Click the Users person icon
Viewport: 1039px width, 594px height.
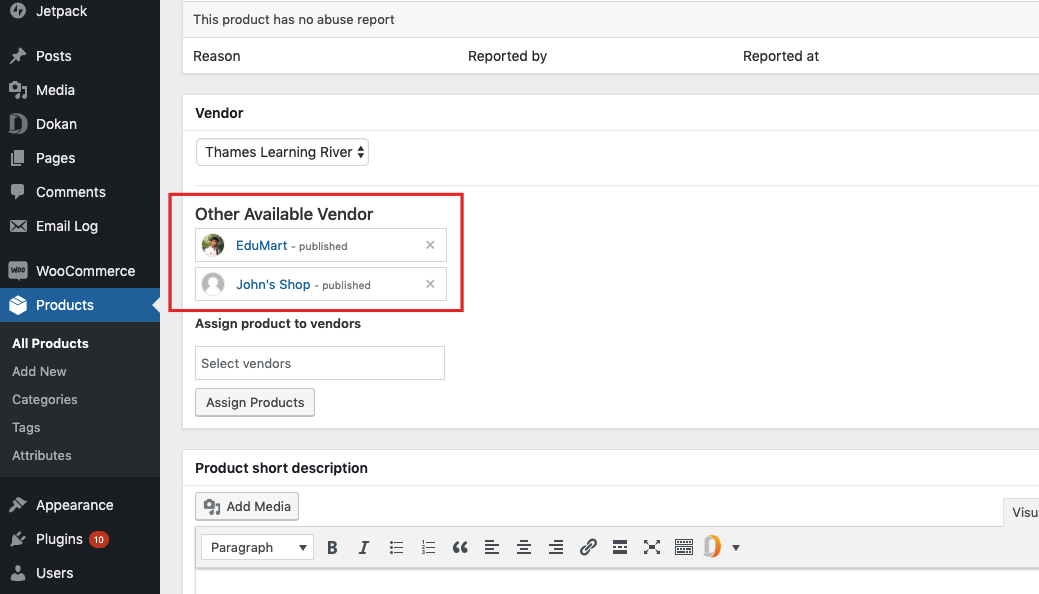click(18, 573)
